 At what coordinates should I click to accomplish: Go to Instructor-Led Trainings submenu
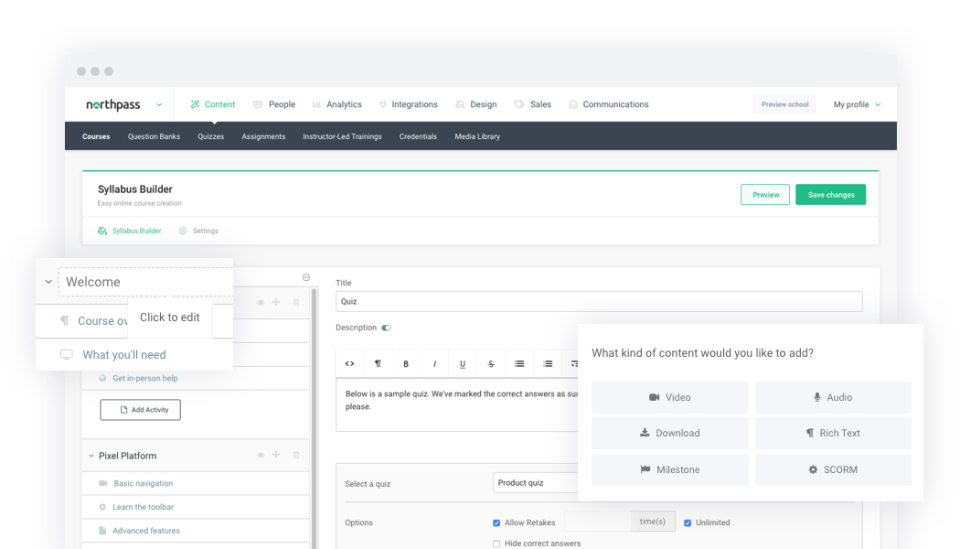point(342,136)
